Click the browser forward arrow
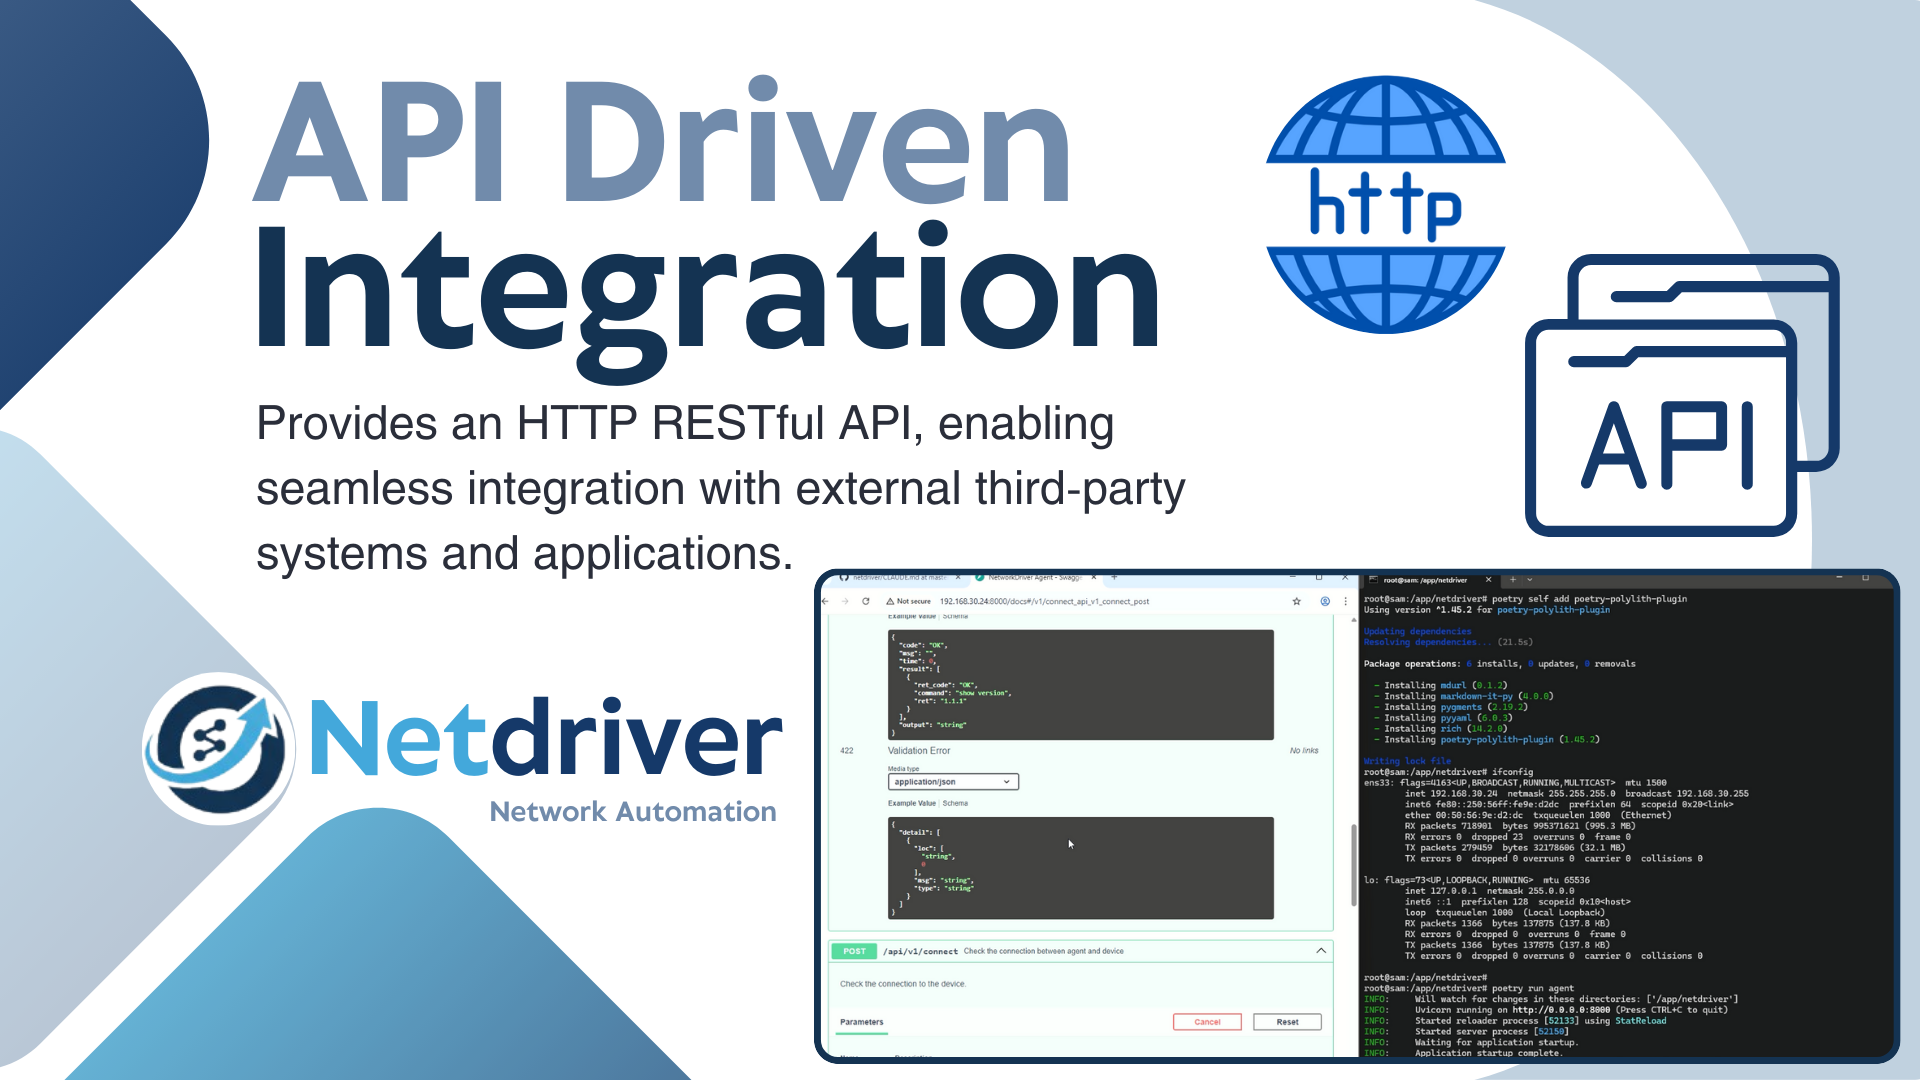1920x1080 pixels. [x=845, y=601]
